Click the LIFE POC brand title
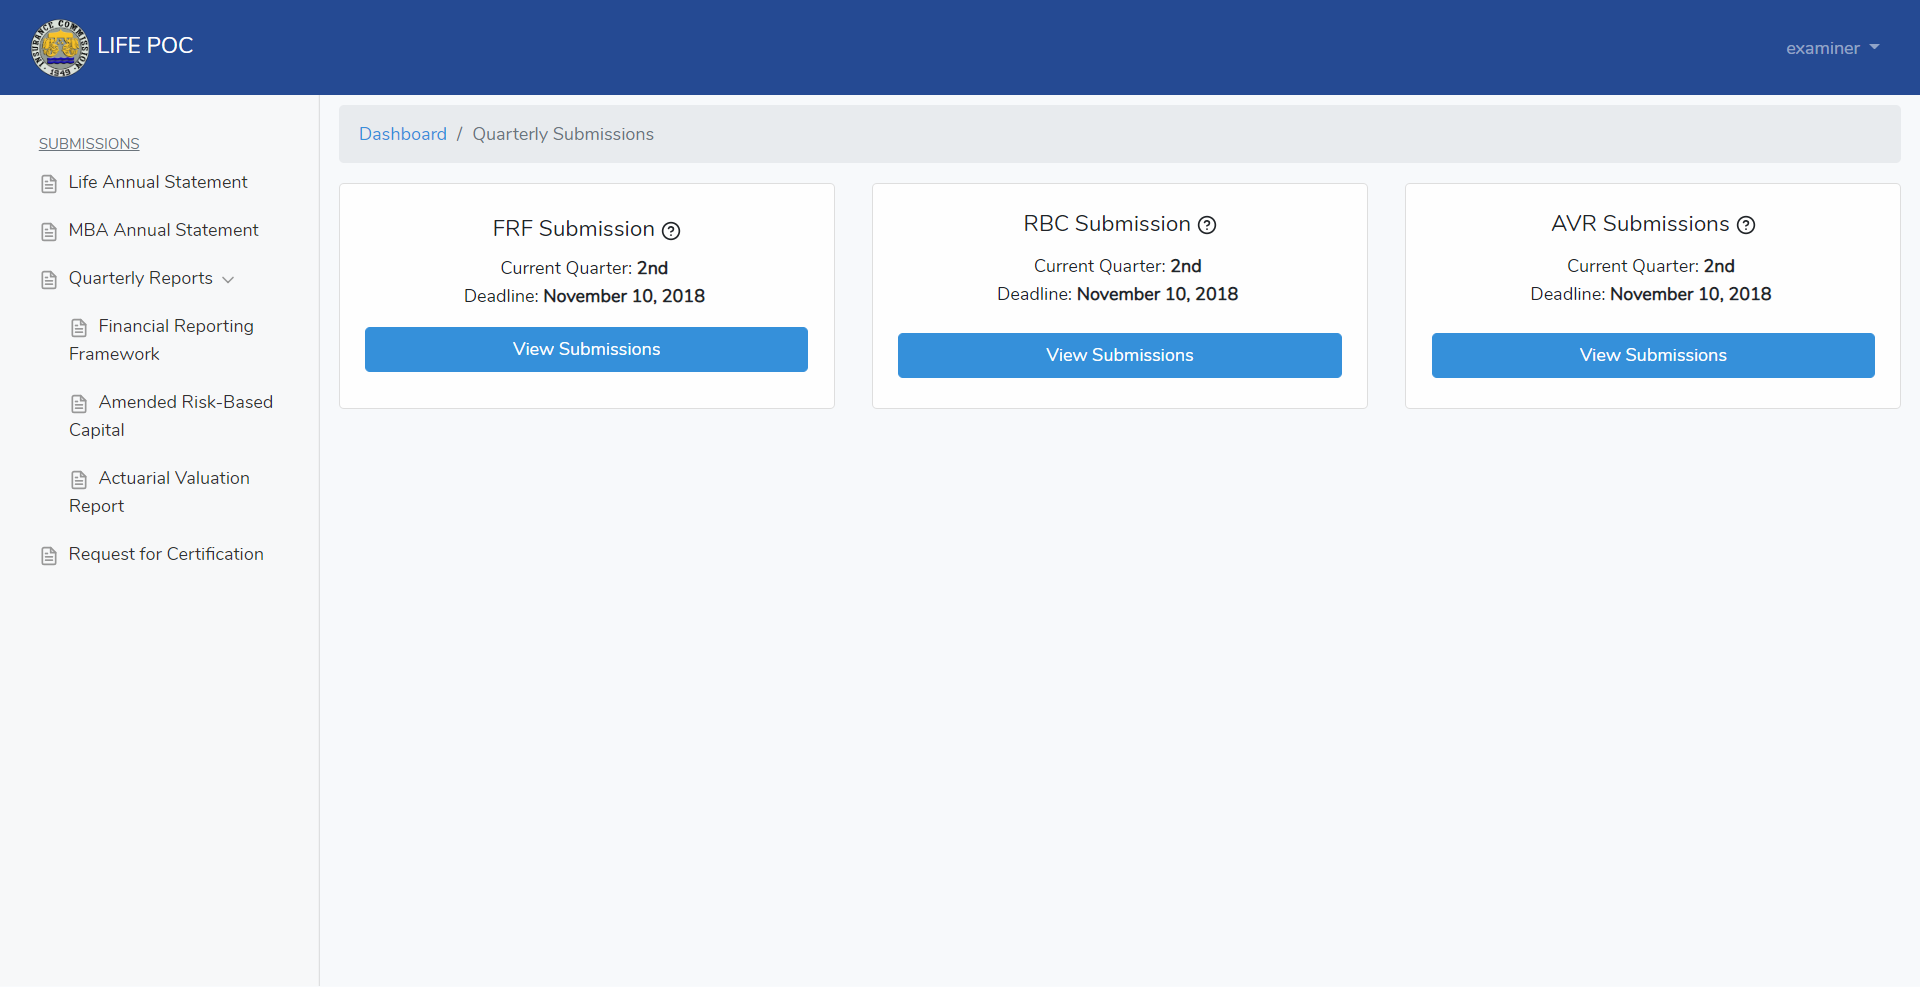The image size is (1920, 987). click(145, 46)
